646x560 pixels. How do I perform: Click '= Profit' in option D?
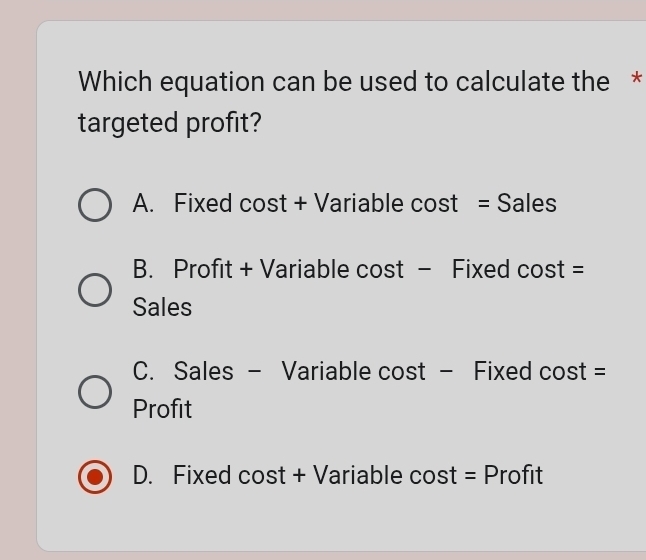504,476
